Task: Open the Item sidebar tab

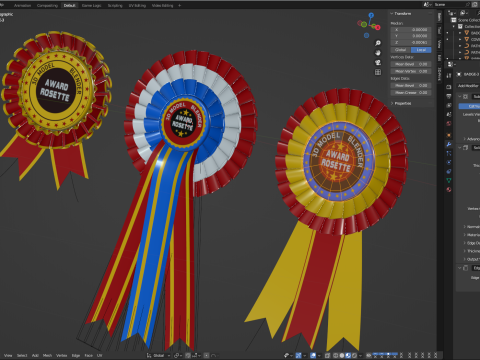Action: pos(440,17)
